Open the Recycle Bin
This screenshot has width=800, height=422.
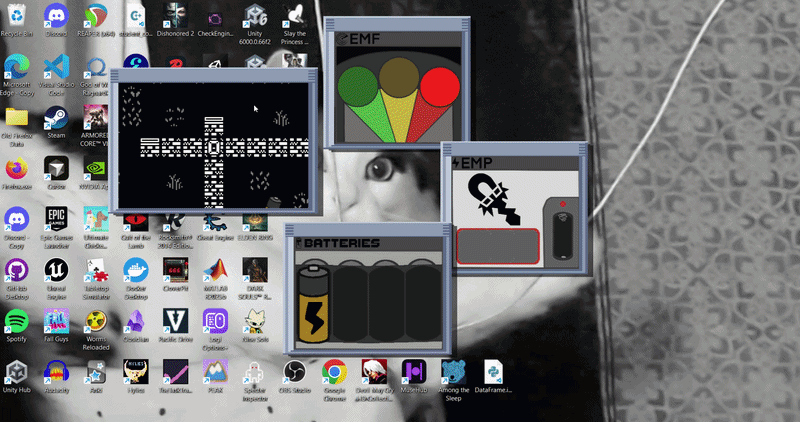[17, 18]
